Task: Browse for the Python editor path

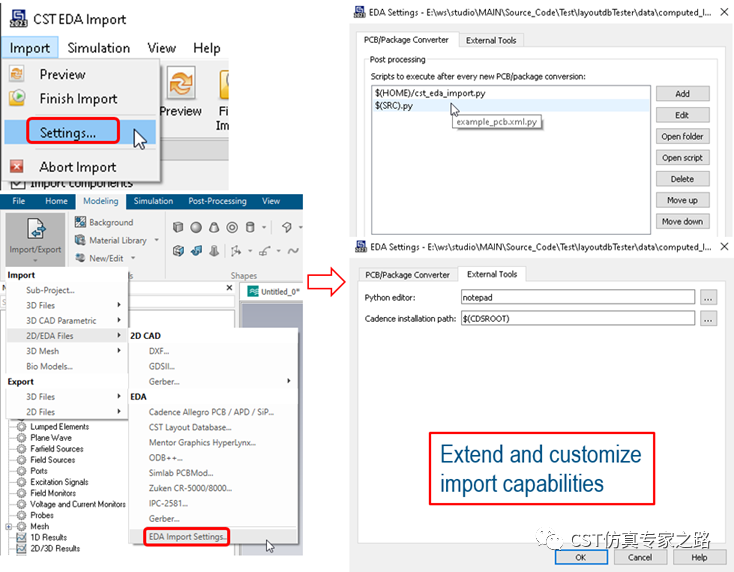Action: [708, 297]
